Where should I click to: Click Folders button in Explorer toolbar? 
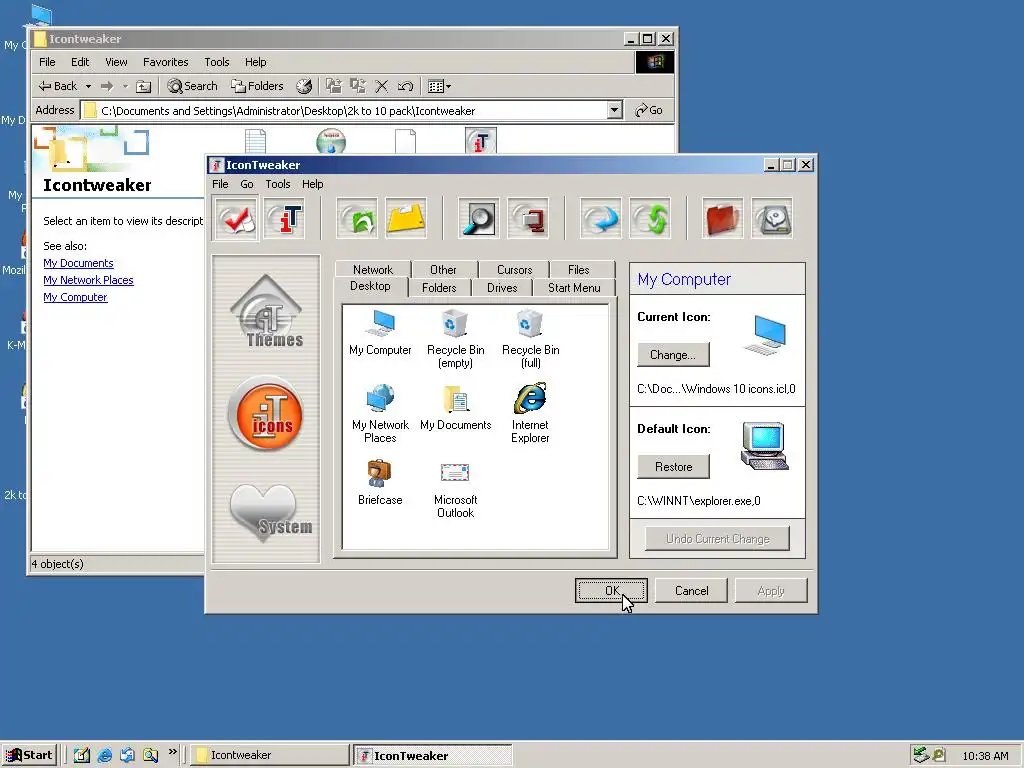257,86
